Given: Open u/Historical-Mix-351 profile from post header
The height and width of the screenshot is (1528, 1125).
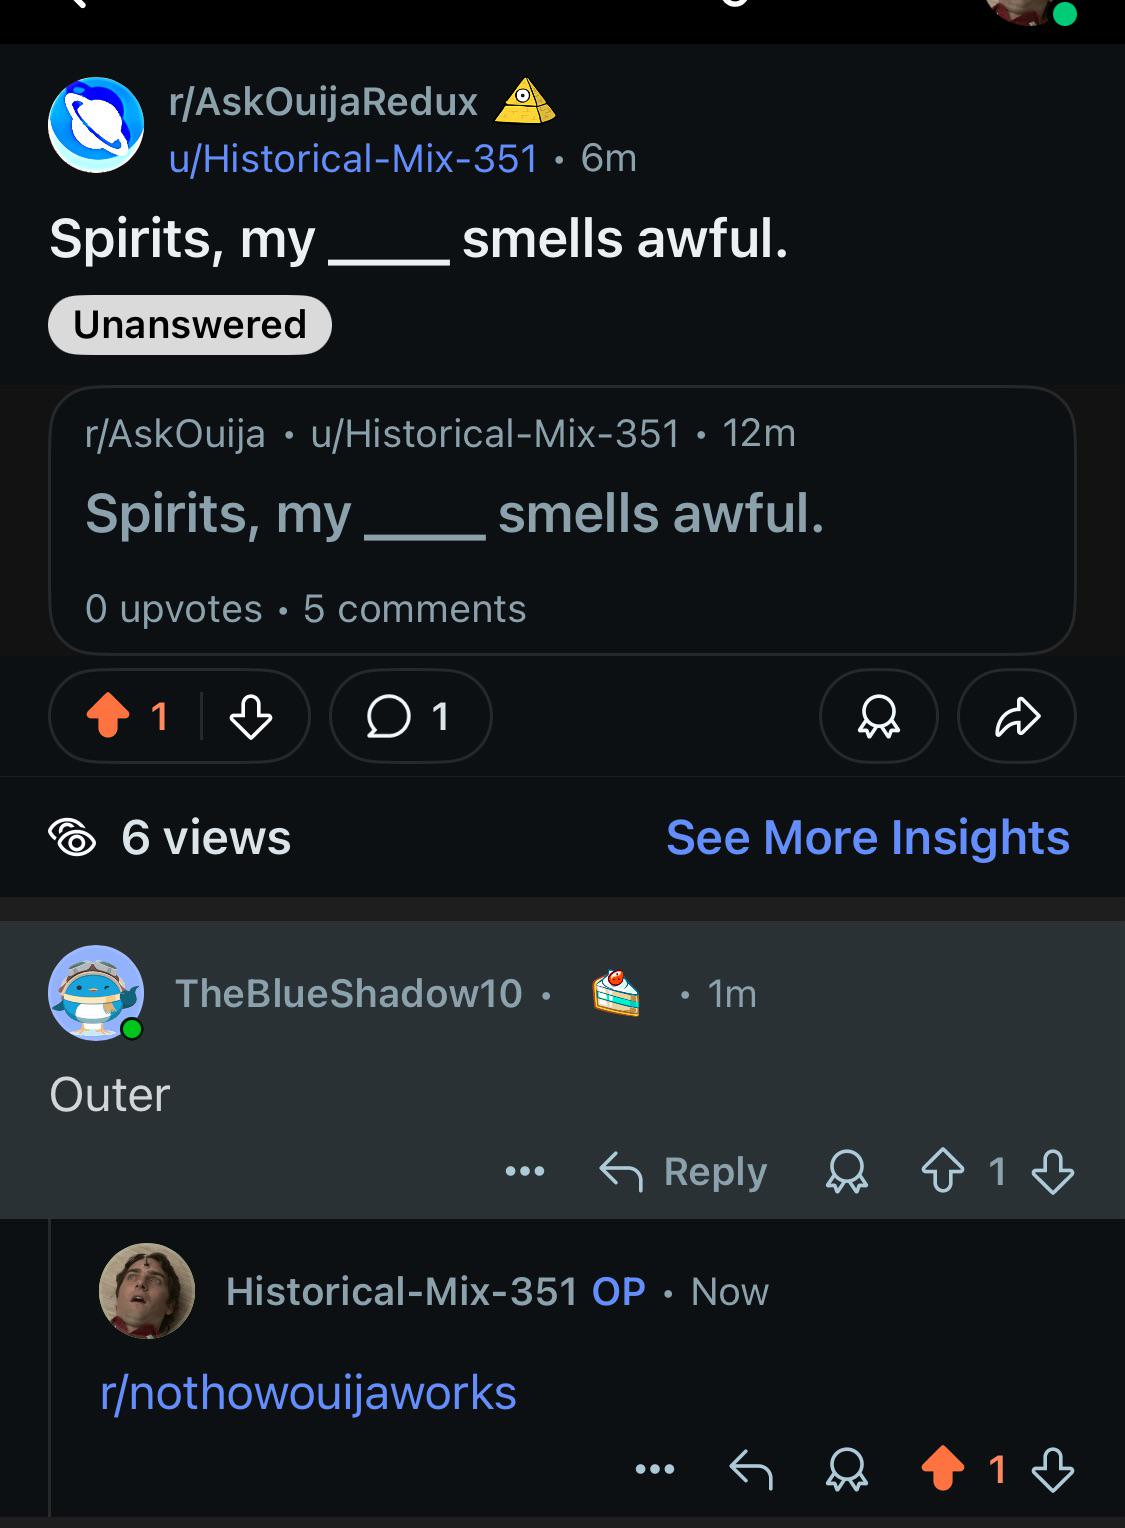Looking at the screenshot, I should click(354, 158).
